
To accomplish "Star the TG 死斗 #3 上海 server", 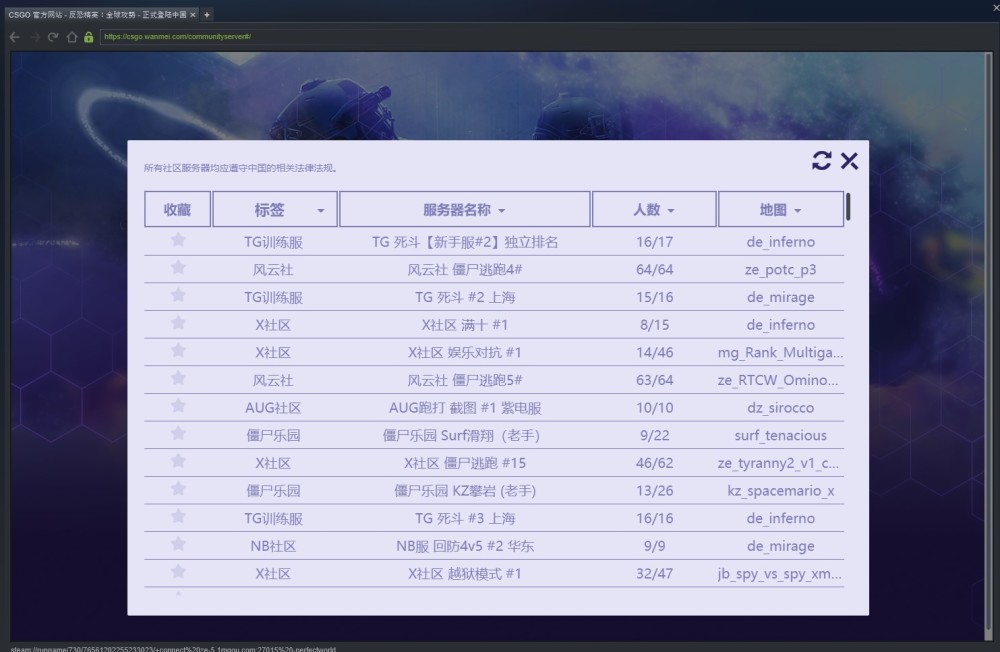I will (x=178, y=516).
